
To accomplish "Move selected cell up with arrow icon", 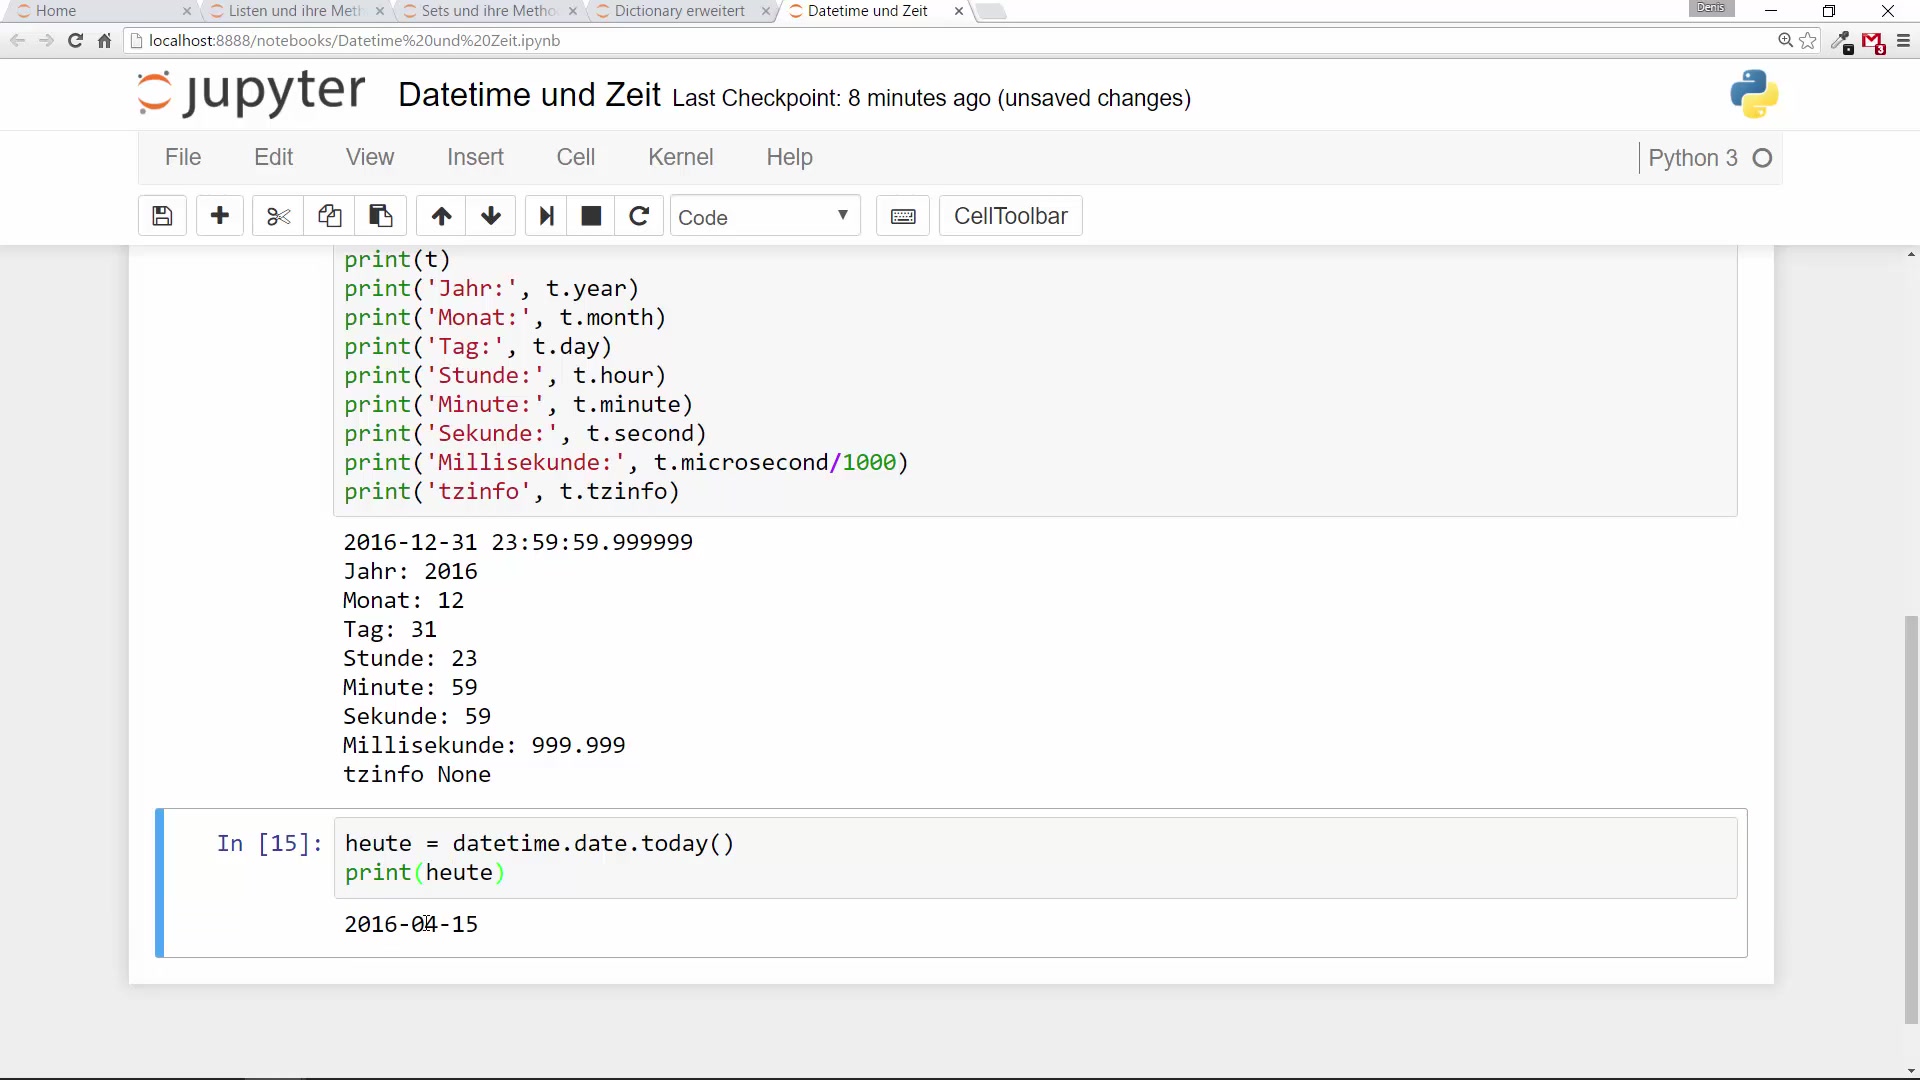I will coord(441,216).
